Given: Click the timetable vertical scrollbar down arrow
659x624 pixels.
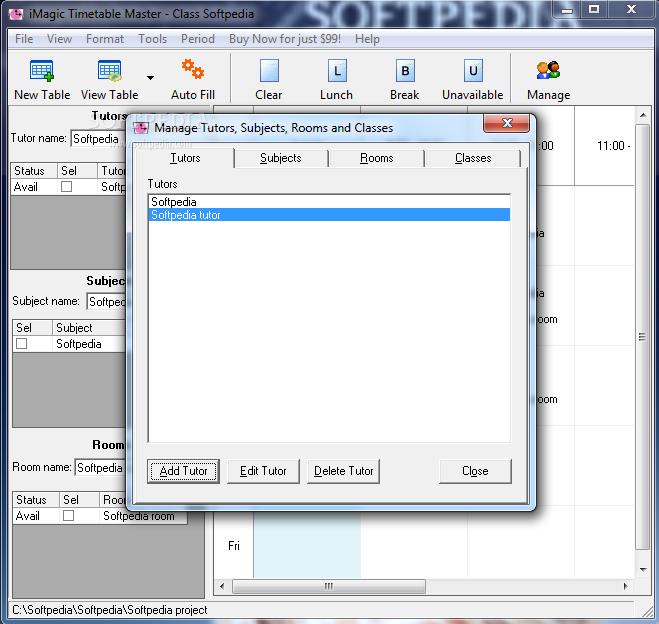Looking at the screenshot, I should 643,570.
